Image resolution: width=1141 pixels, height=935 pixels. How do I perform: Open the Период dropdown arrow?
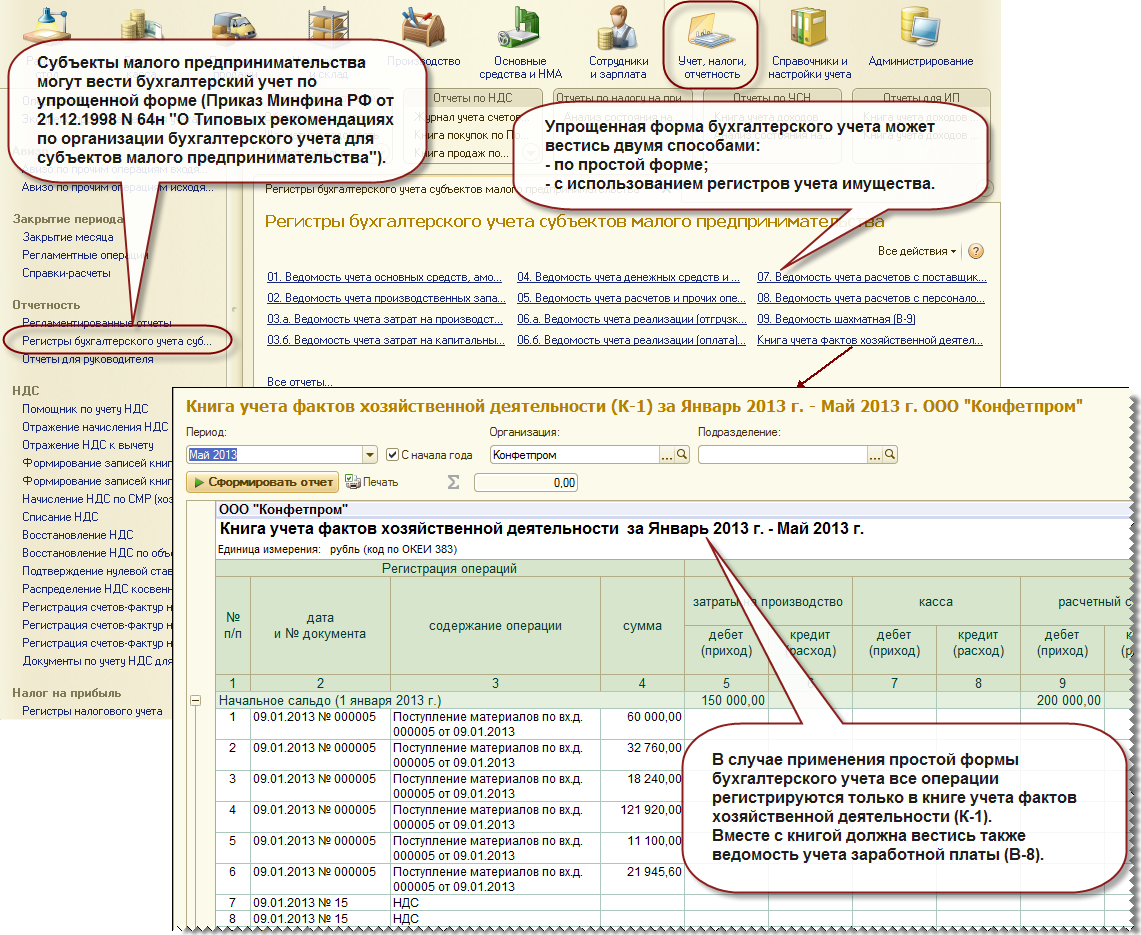370,455
